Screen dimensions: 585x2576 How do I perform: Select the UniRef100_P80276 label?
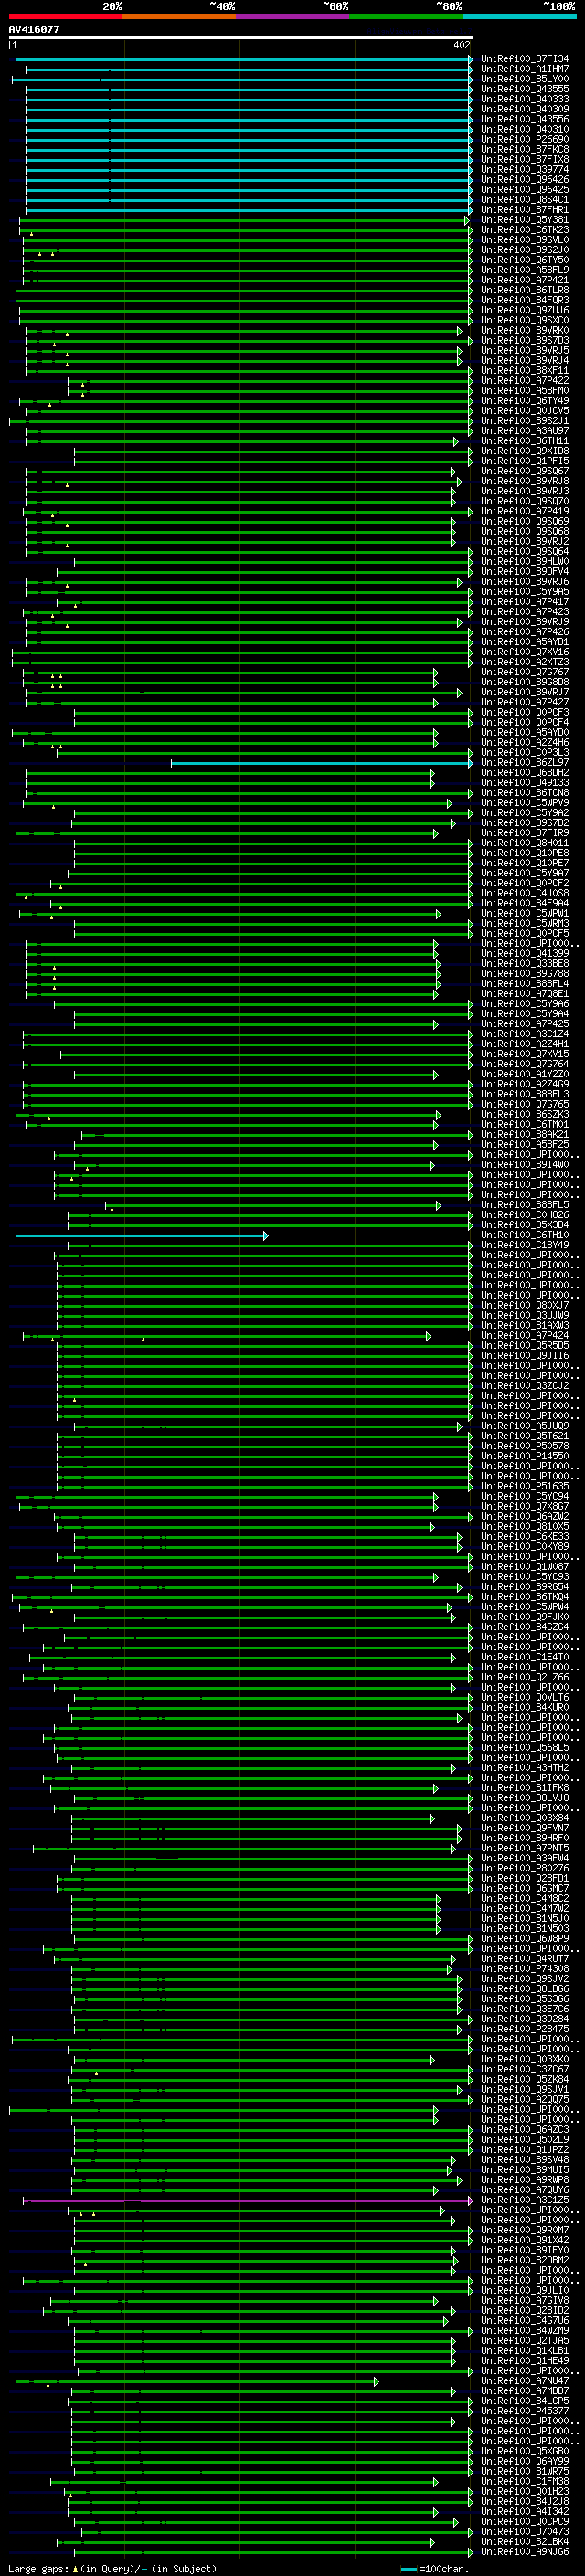click(x=524, y=1868)
